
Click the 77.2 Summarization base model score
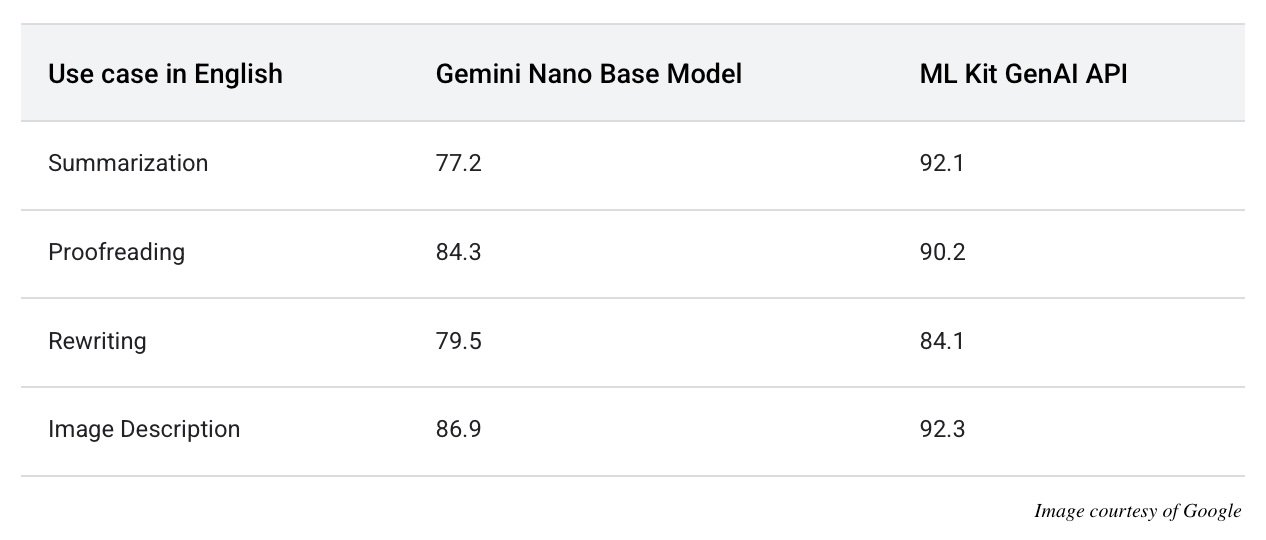coord(459,163)
